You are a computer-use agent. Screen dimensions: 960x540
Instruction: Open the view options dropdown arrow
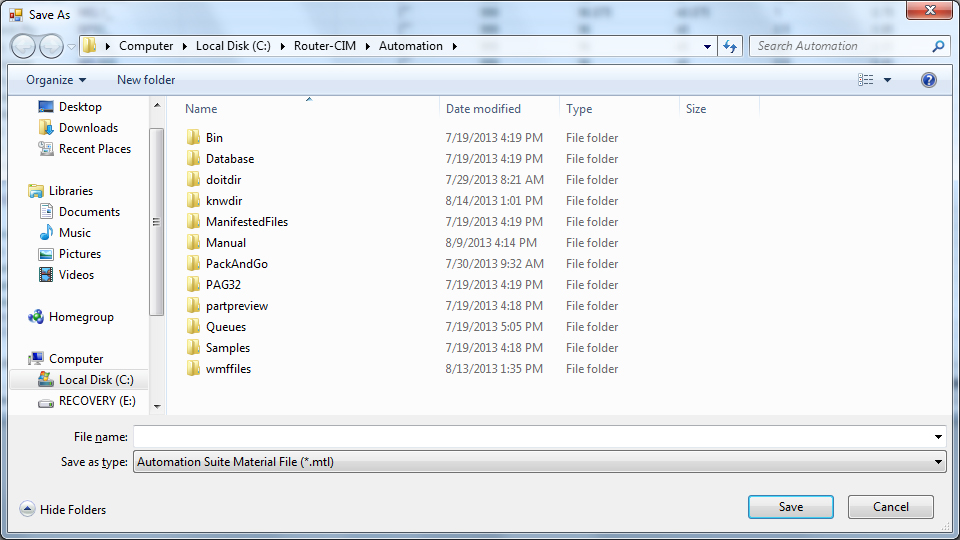887,80
